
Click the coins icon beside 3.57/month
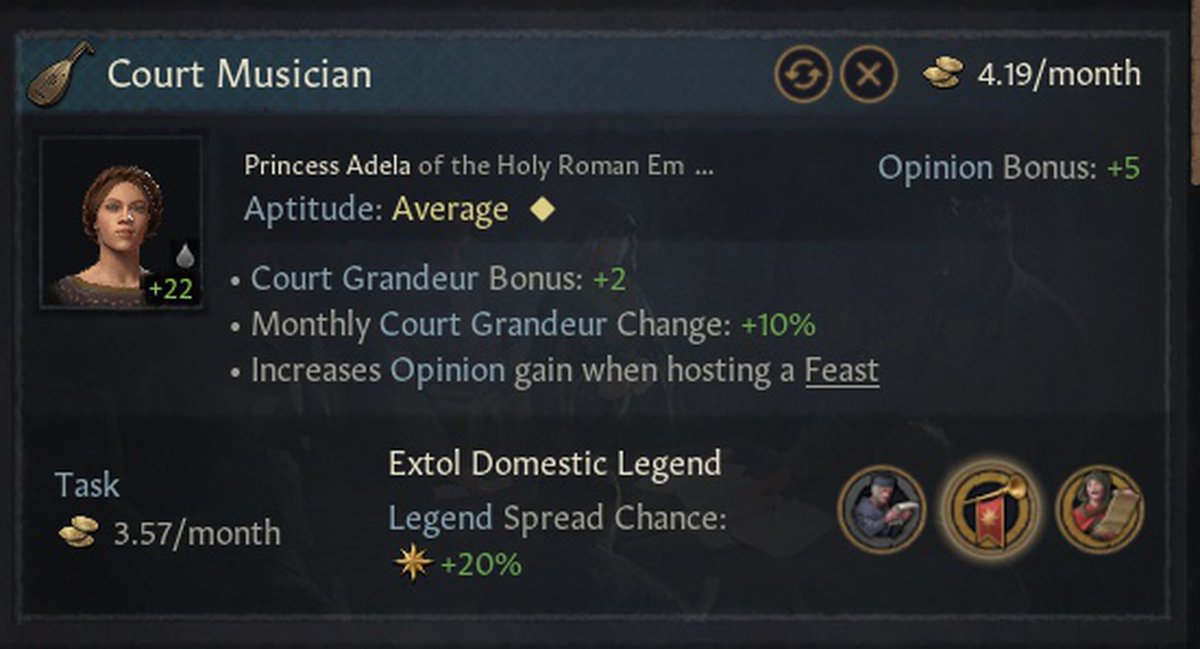pyautogui.click(x=79, y=532)
